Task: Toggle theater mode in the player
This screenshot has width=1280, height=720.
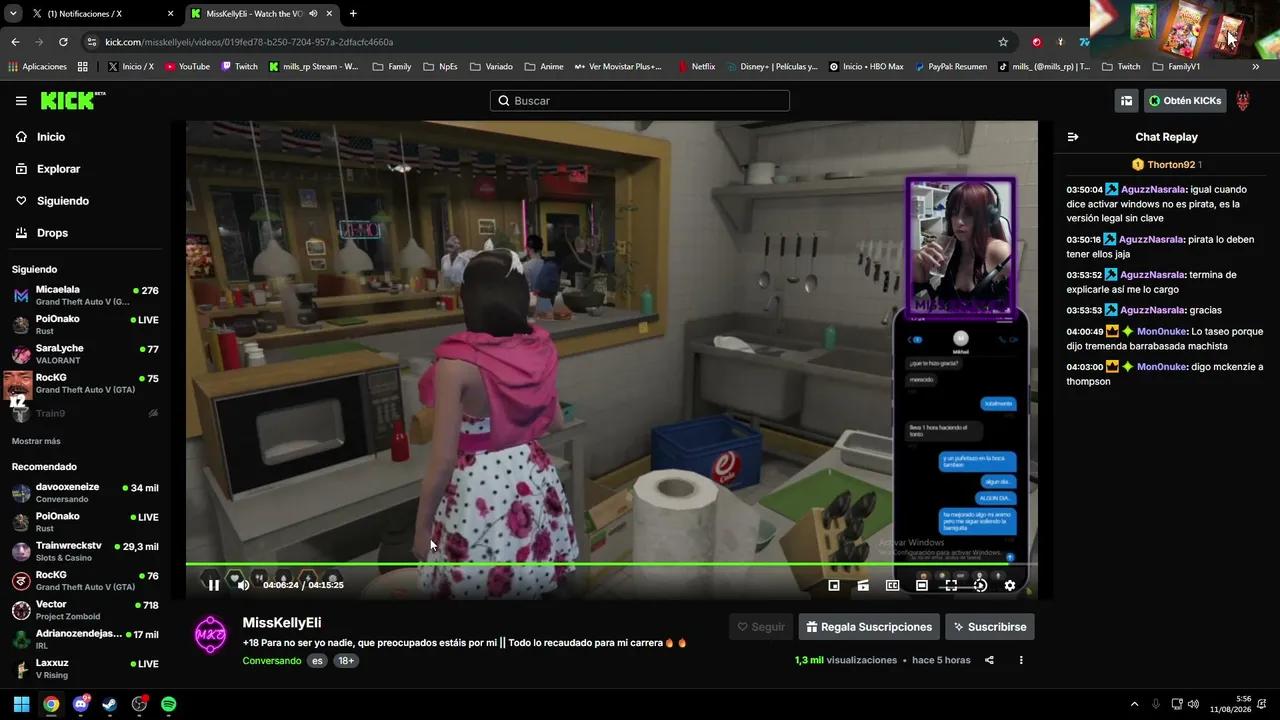Action: [922, 585]
